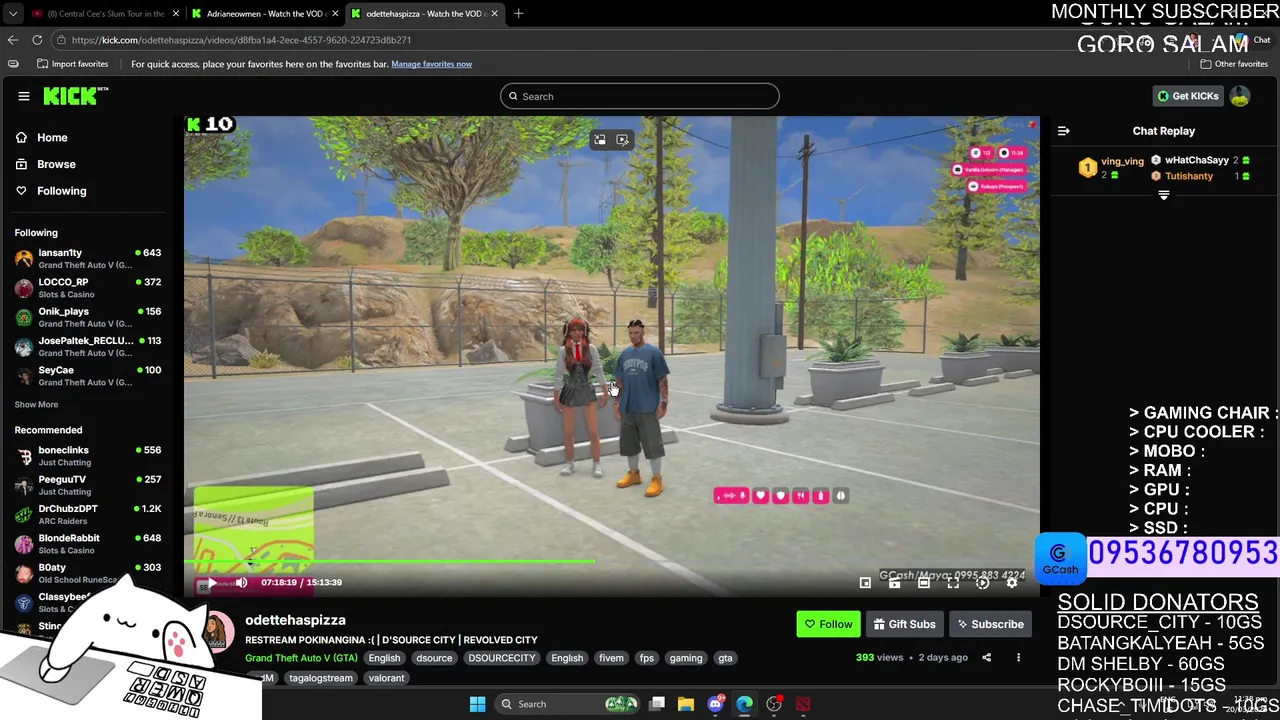Share this video via share icon
Image resolution: width=1280 pixels, height=720 pixels.
(x=986, y=657)
